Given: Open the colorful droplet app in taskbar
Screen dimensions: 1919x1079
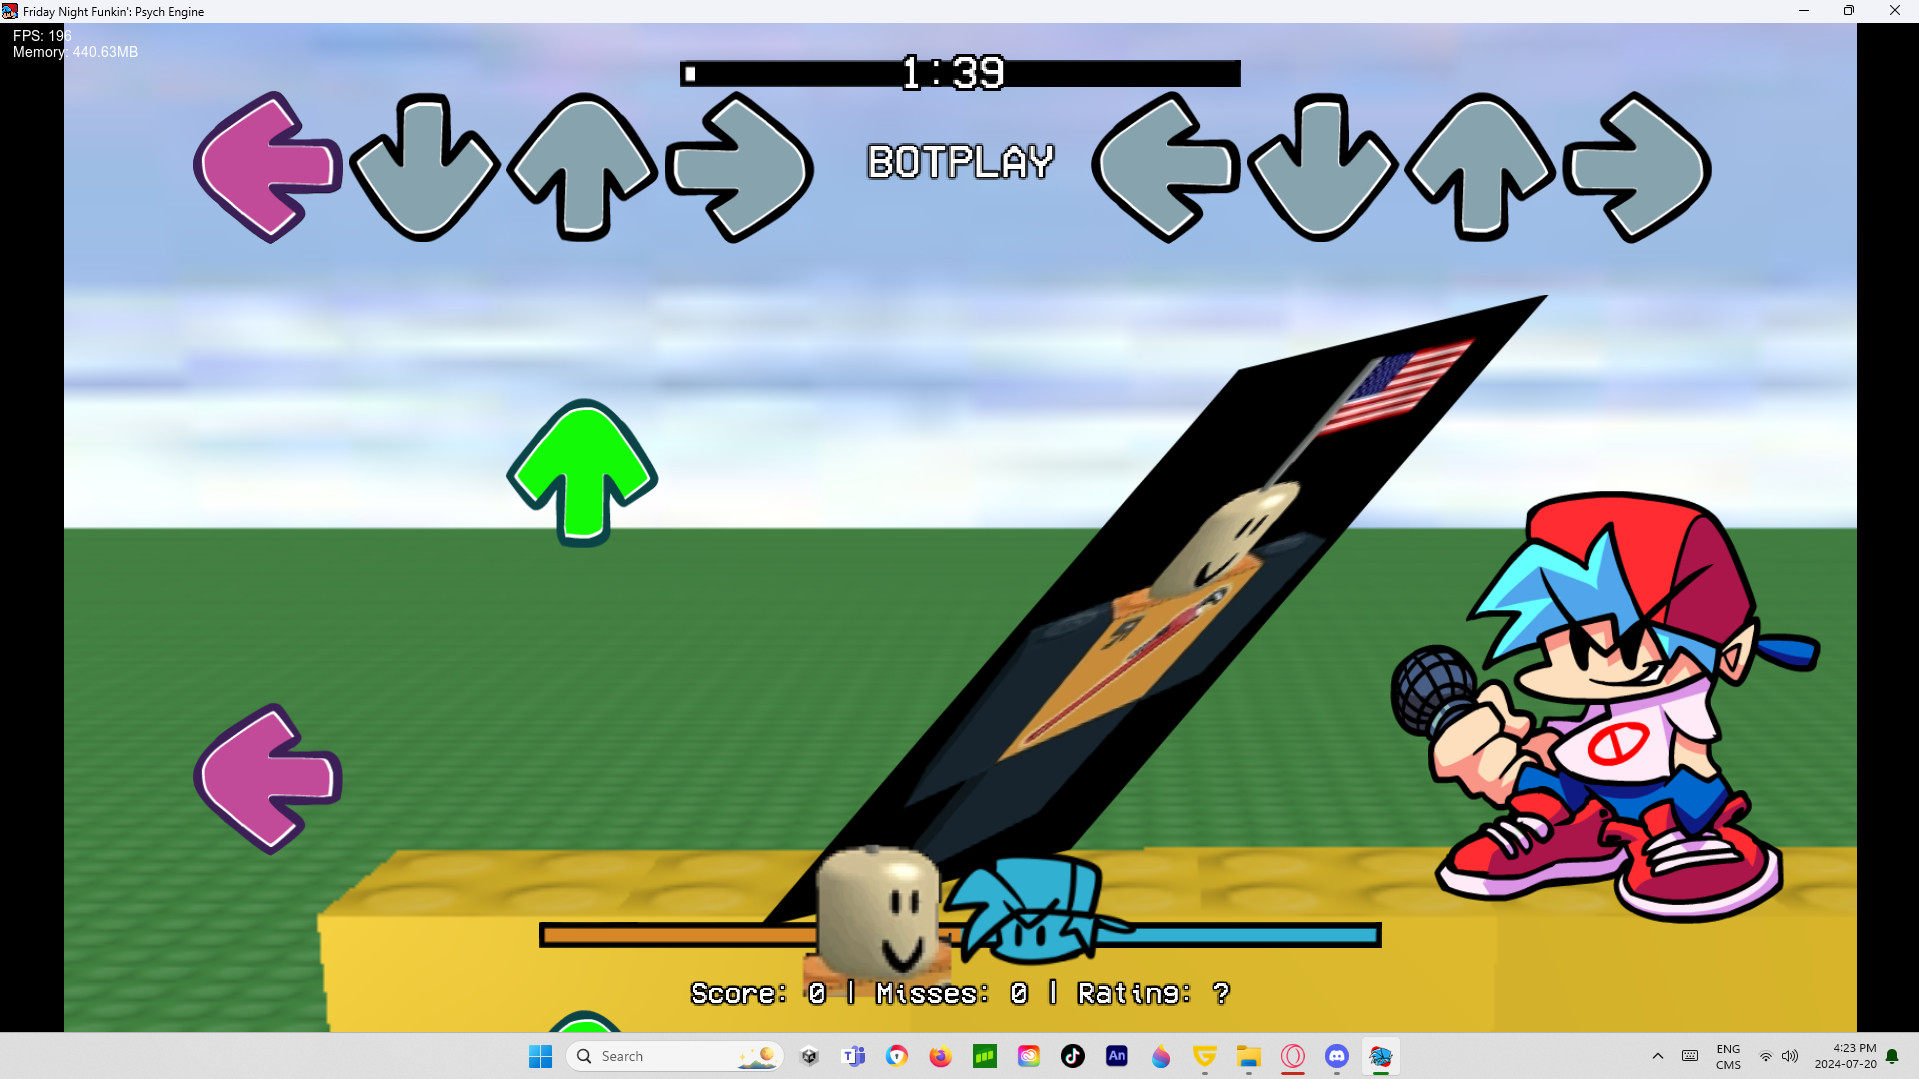Looking at the screenshot, I should click(x=1161, y=1056).
